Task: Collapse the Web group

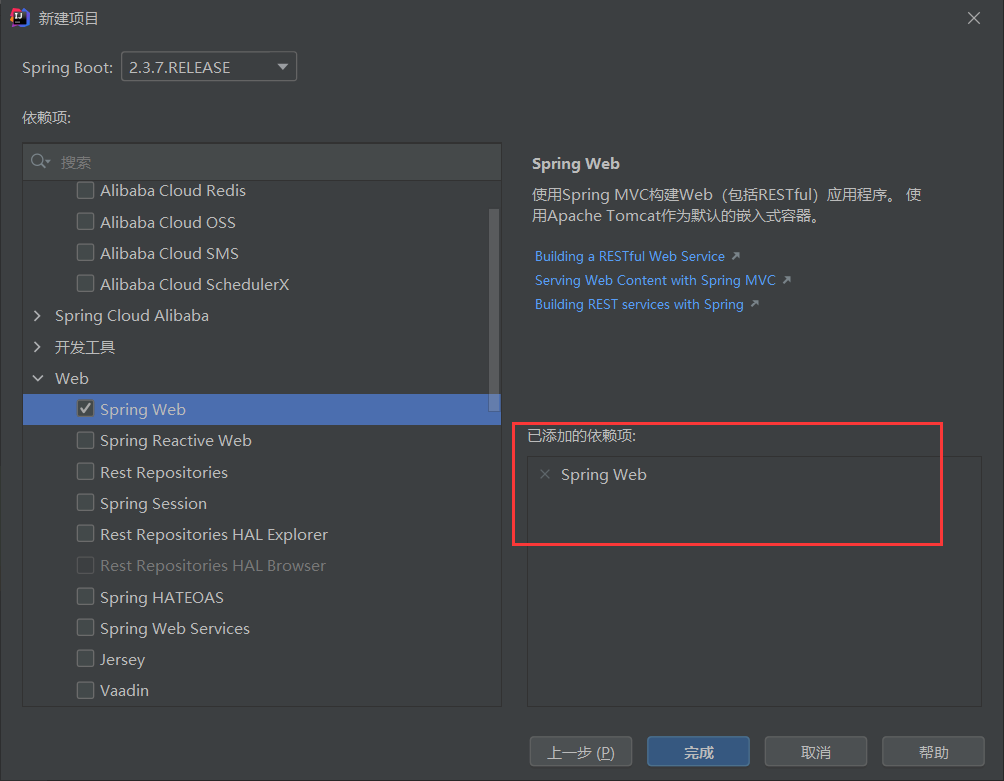Action: (x=38, y=378)
